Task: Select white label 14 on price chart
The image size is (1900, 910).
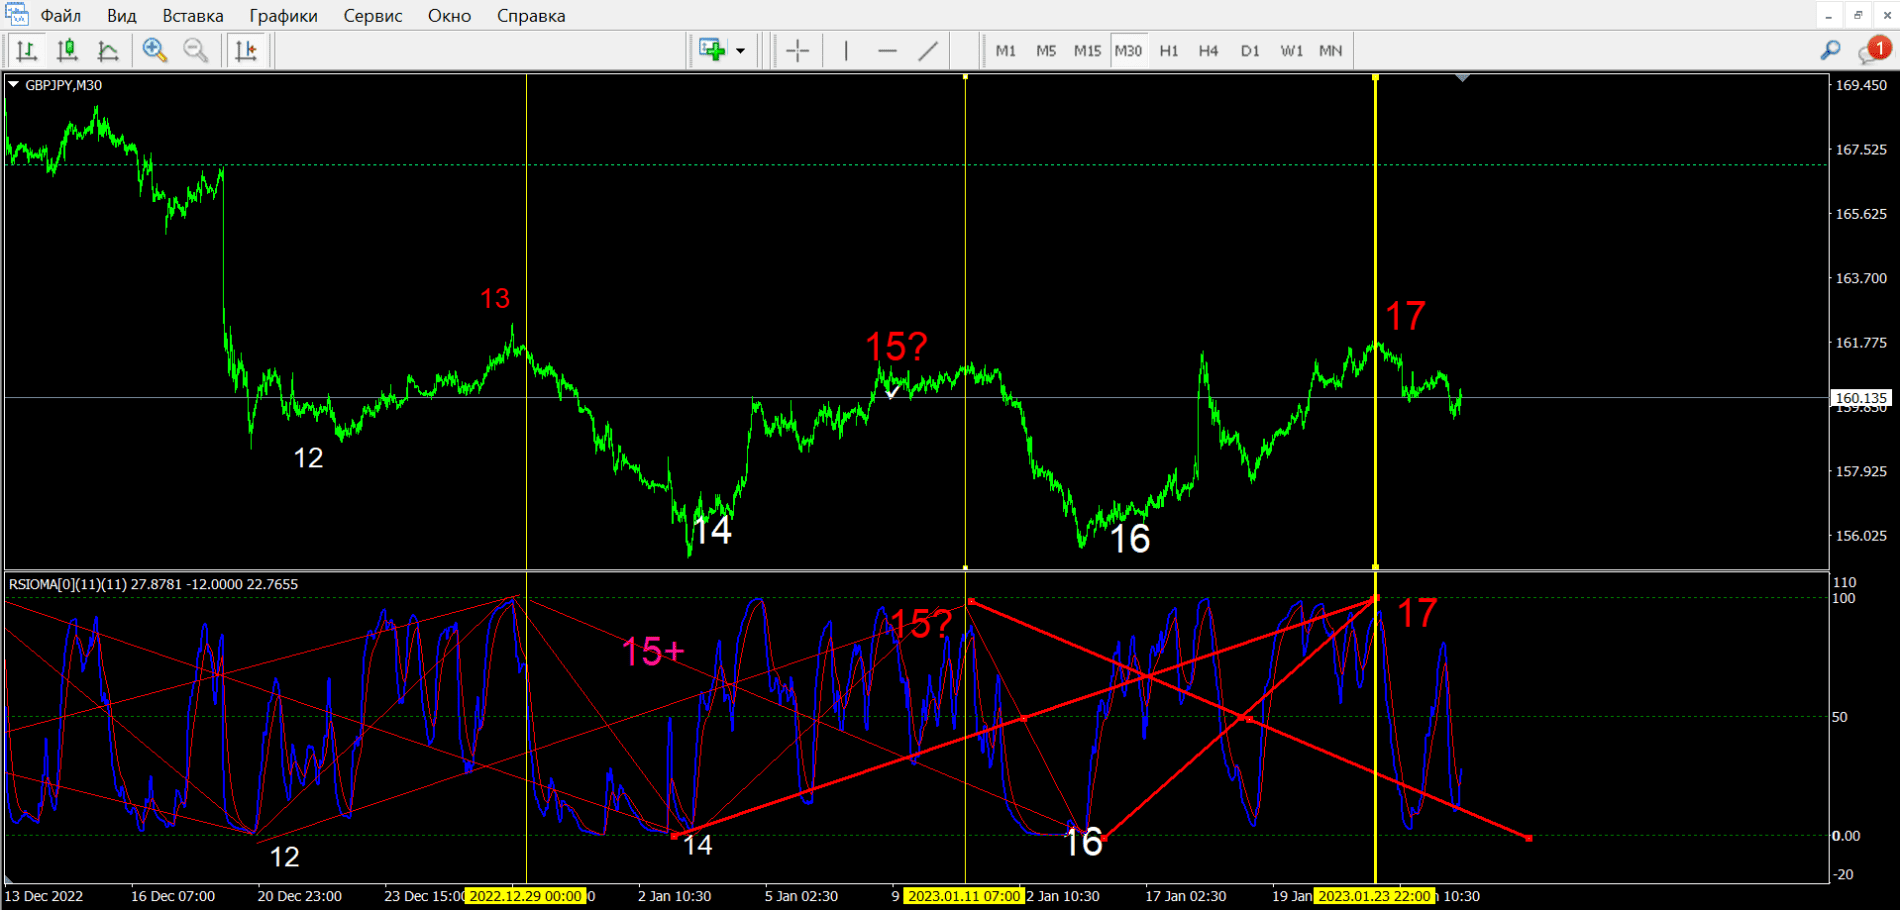Action: pyautogui.click(x=712, y=530)
